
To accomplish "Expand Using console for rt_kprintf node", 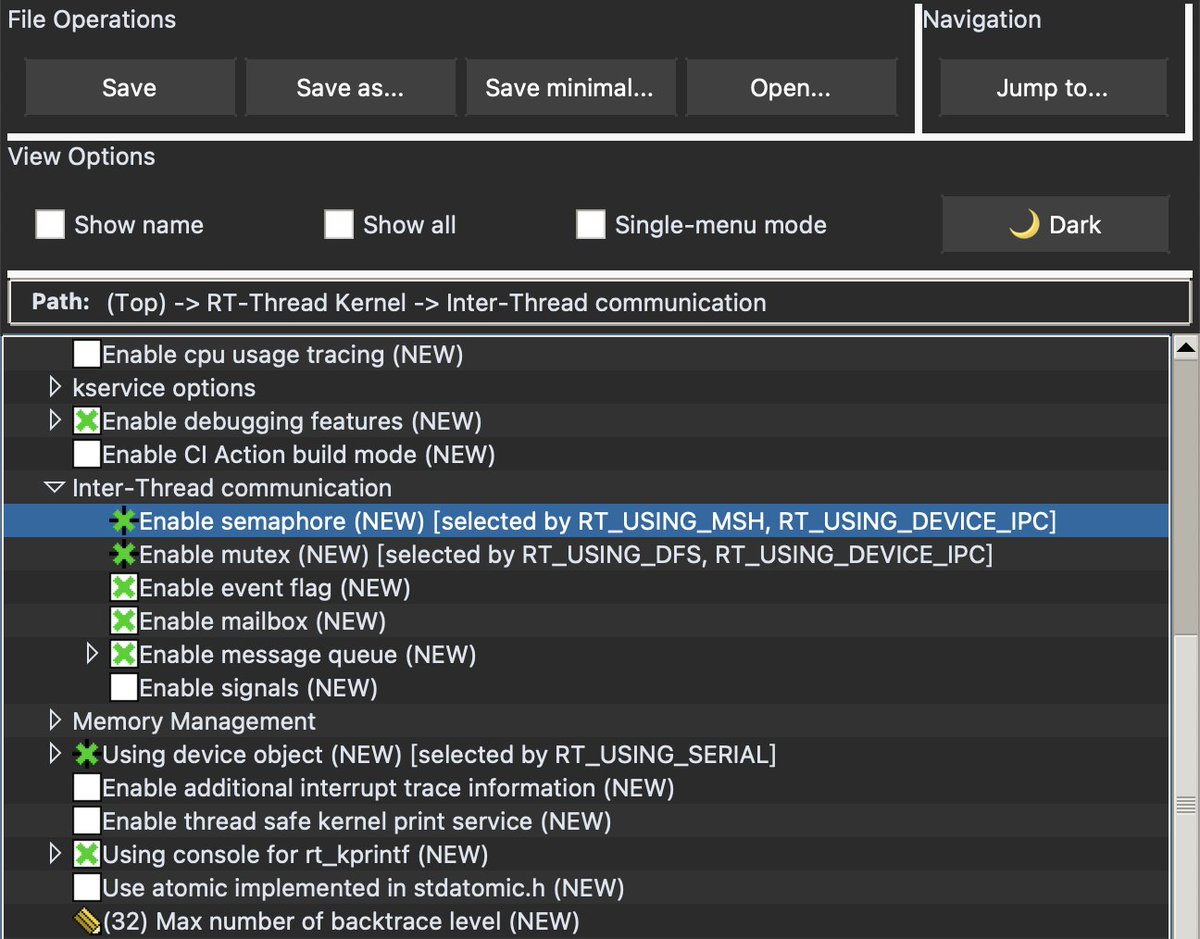I will 55,854.
